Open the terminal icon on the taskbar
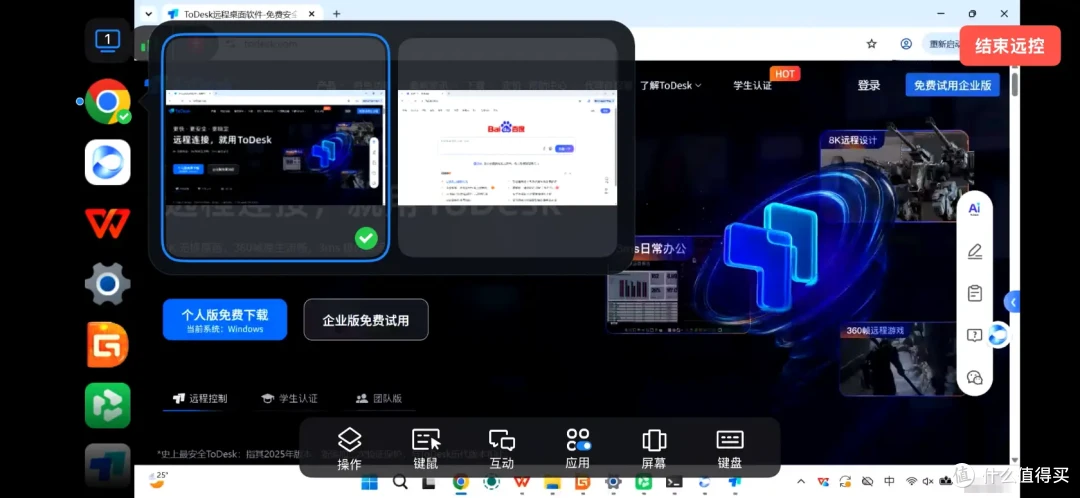 click(x=674, y=483)
